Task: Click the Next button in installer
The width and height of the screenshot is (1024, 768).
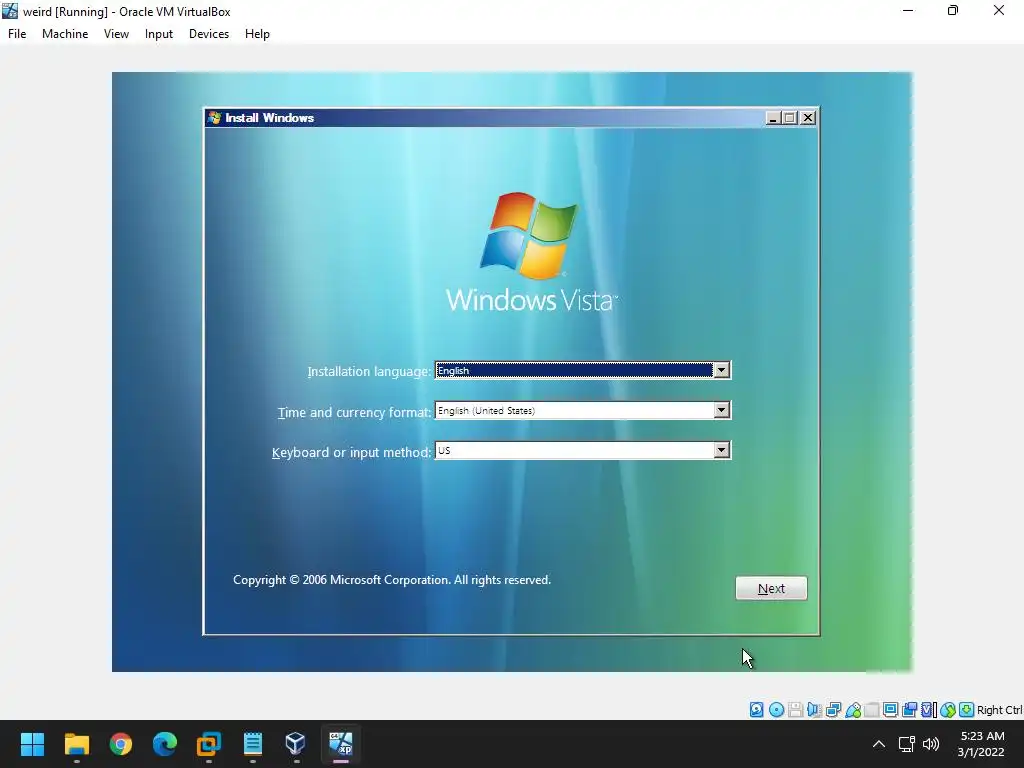Action: (x=771, y=588)
